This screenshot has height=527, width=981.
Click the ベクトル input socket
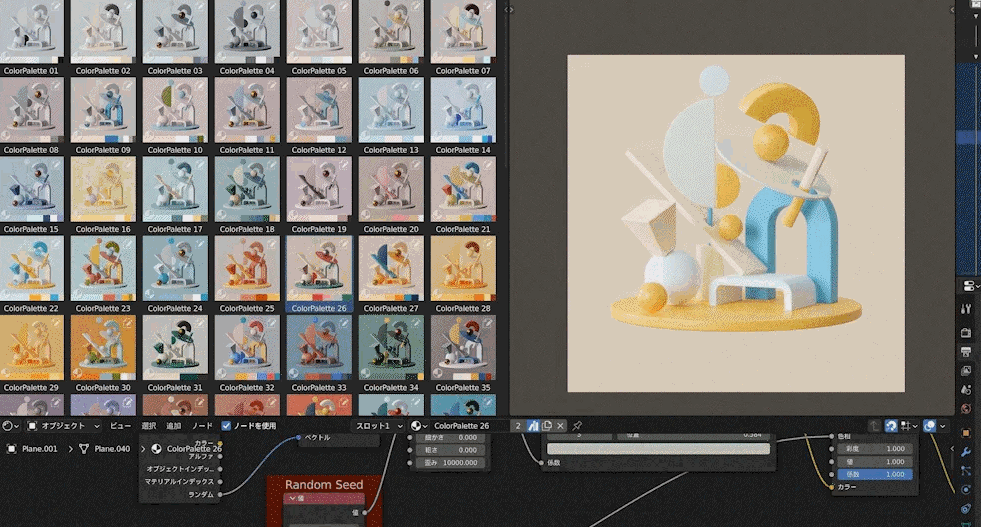(x=298, y=437)
